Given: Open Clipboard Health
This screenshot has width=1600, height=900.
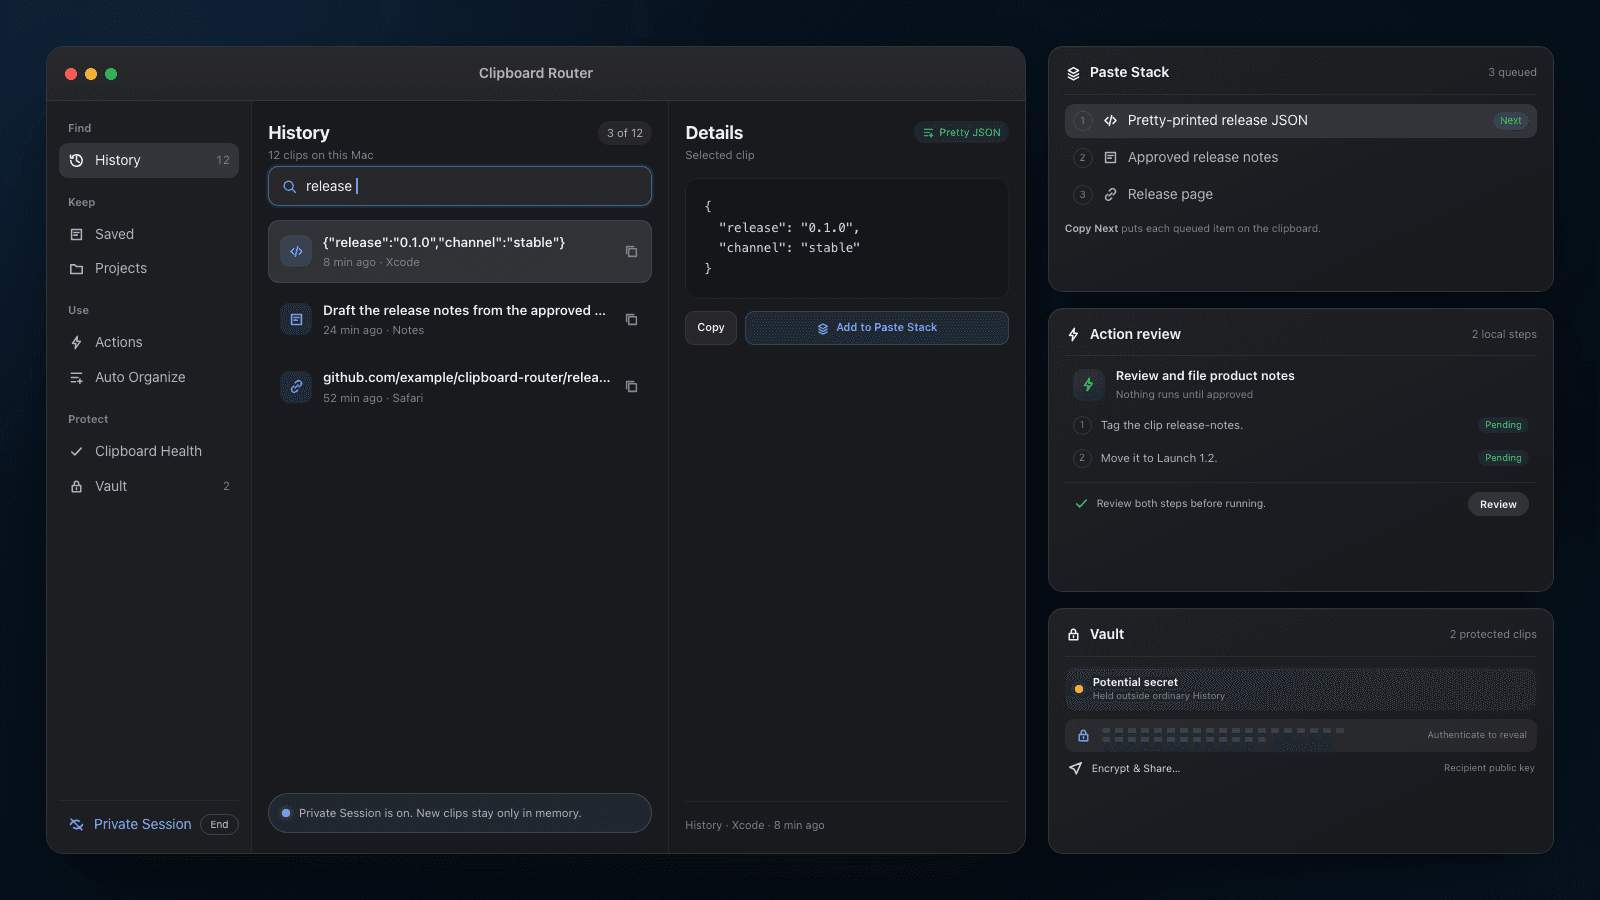Looking at the screenshot, I should (x=149, y=451).
